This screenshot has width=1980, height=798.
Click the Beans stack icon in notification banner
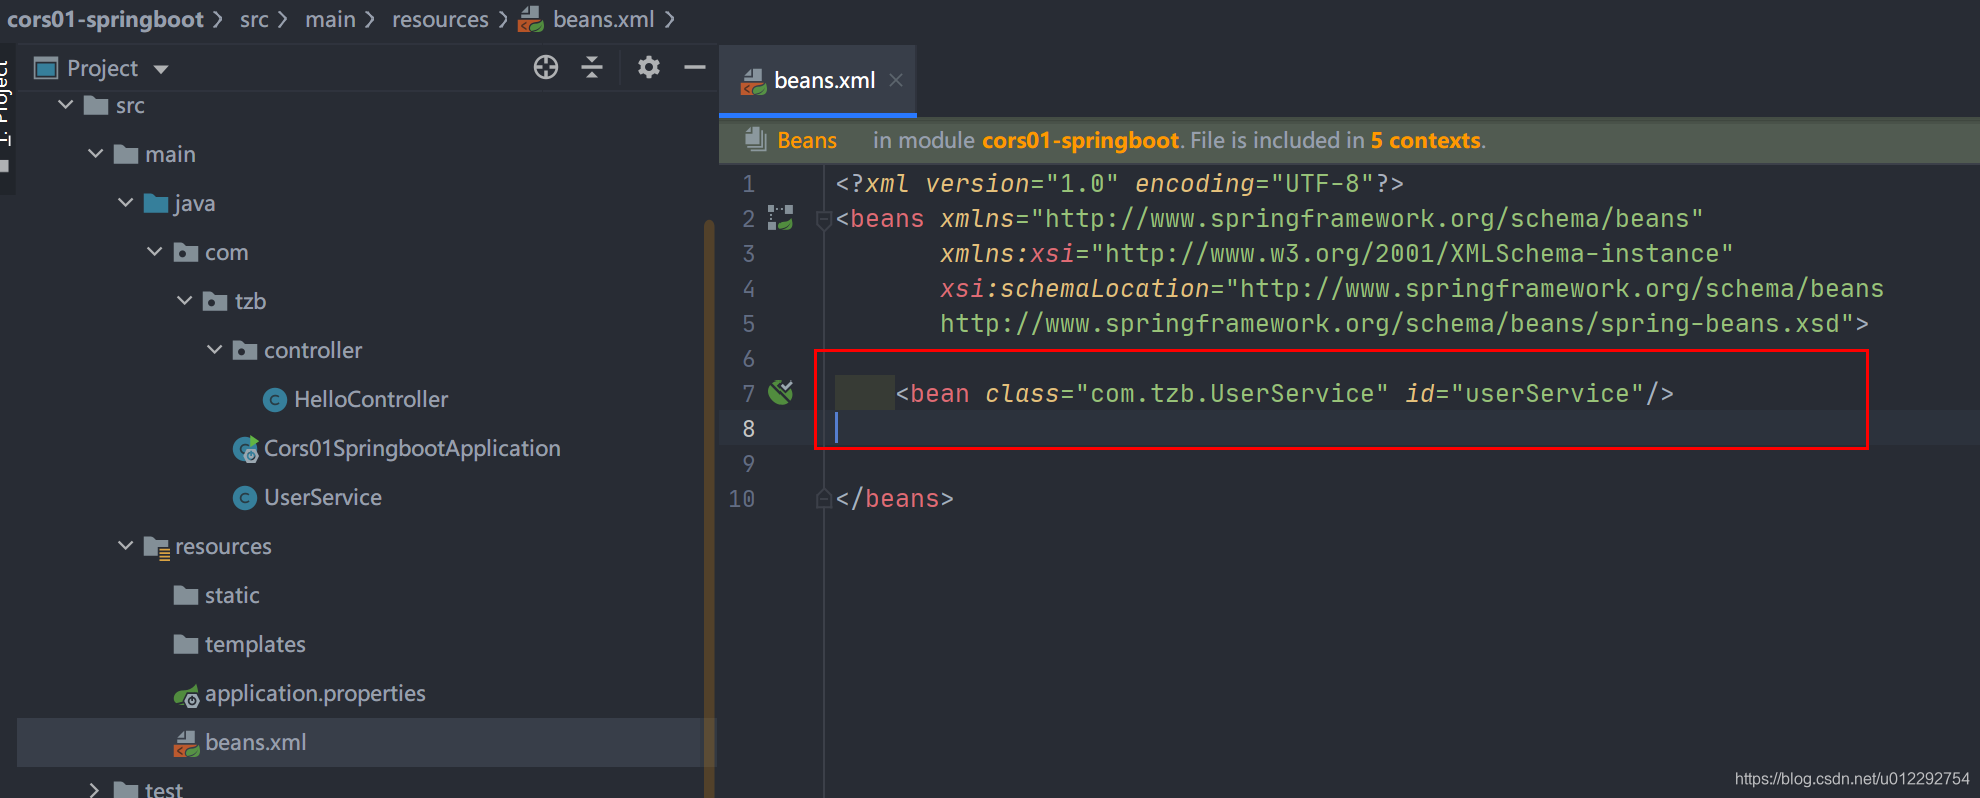(756, 140)
